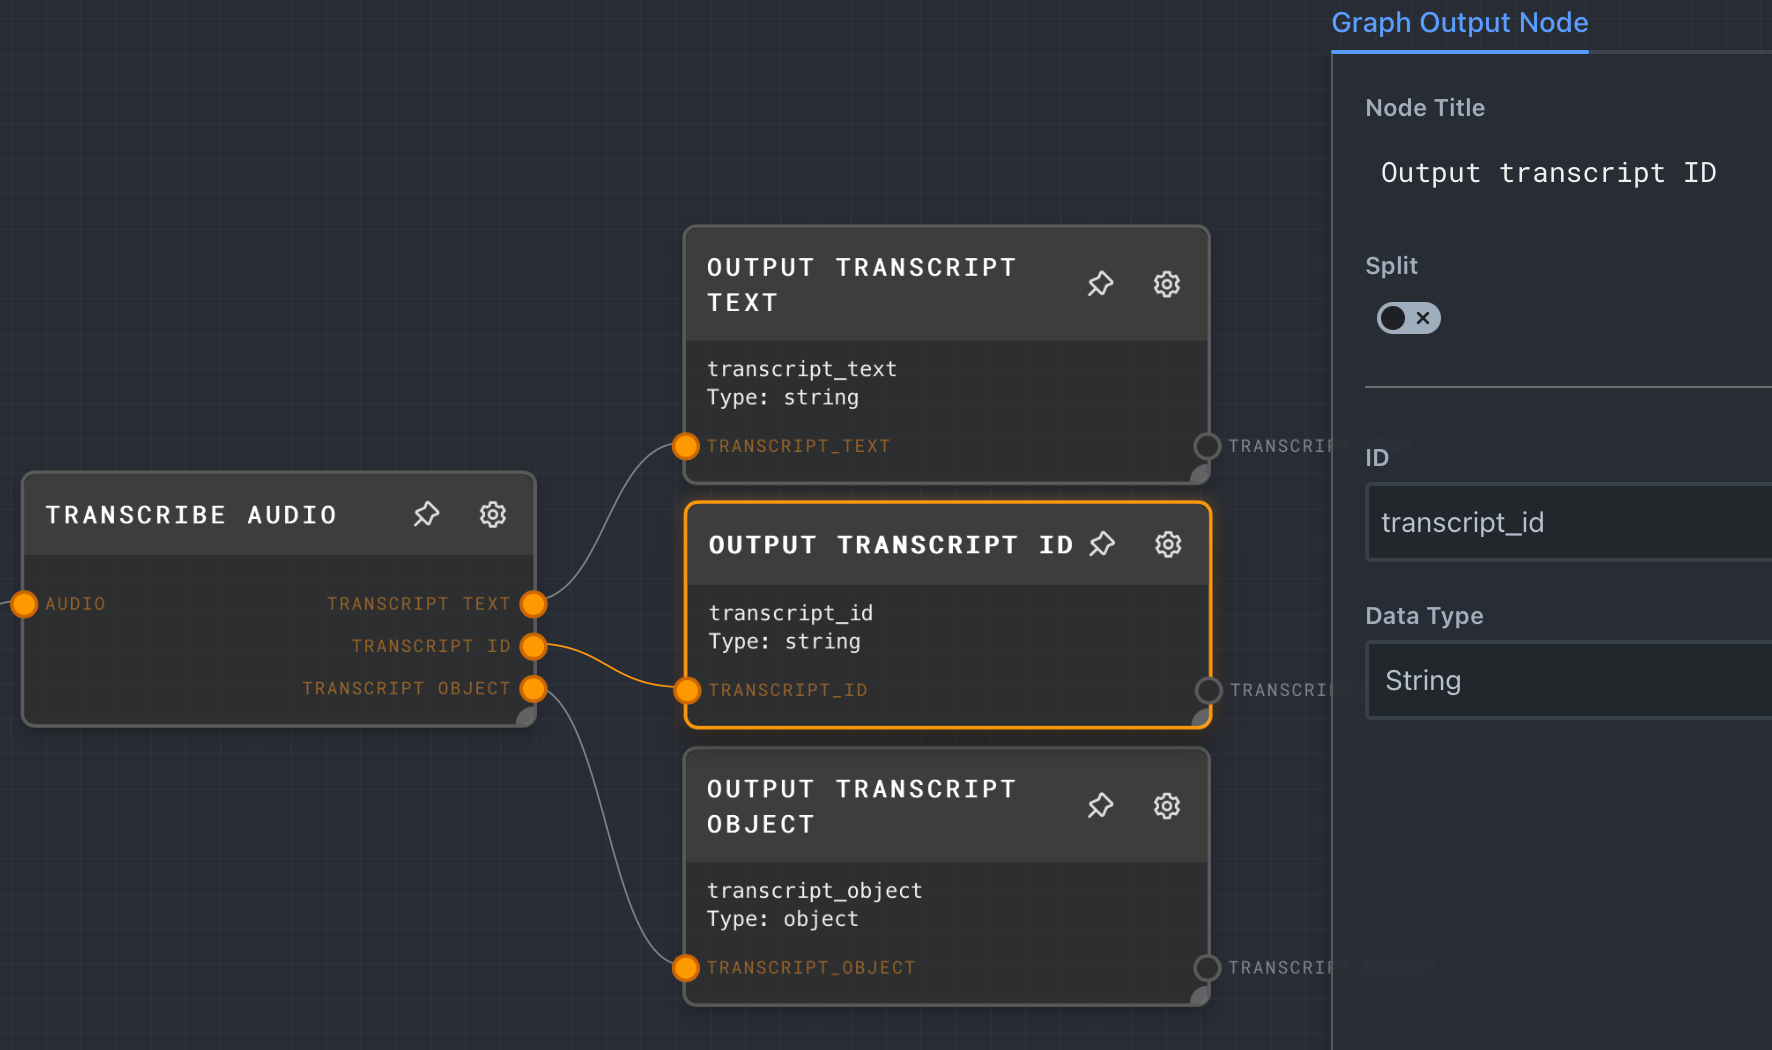The width and height of the screenshot is (1772, 1050).
Task: Click output port of Output Transcript Object node
Action: [x=1207, y=968]
